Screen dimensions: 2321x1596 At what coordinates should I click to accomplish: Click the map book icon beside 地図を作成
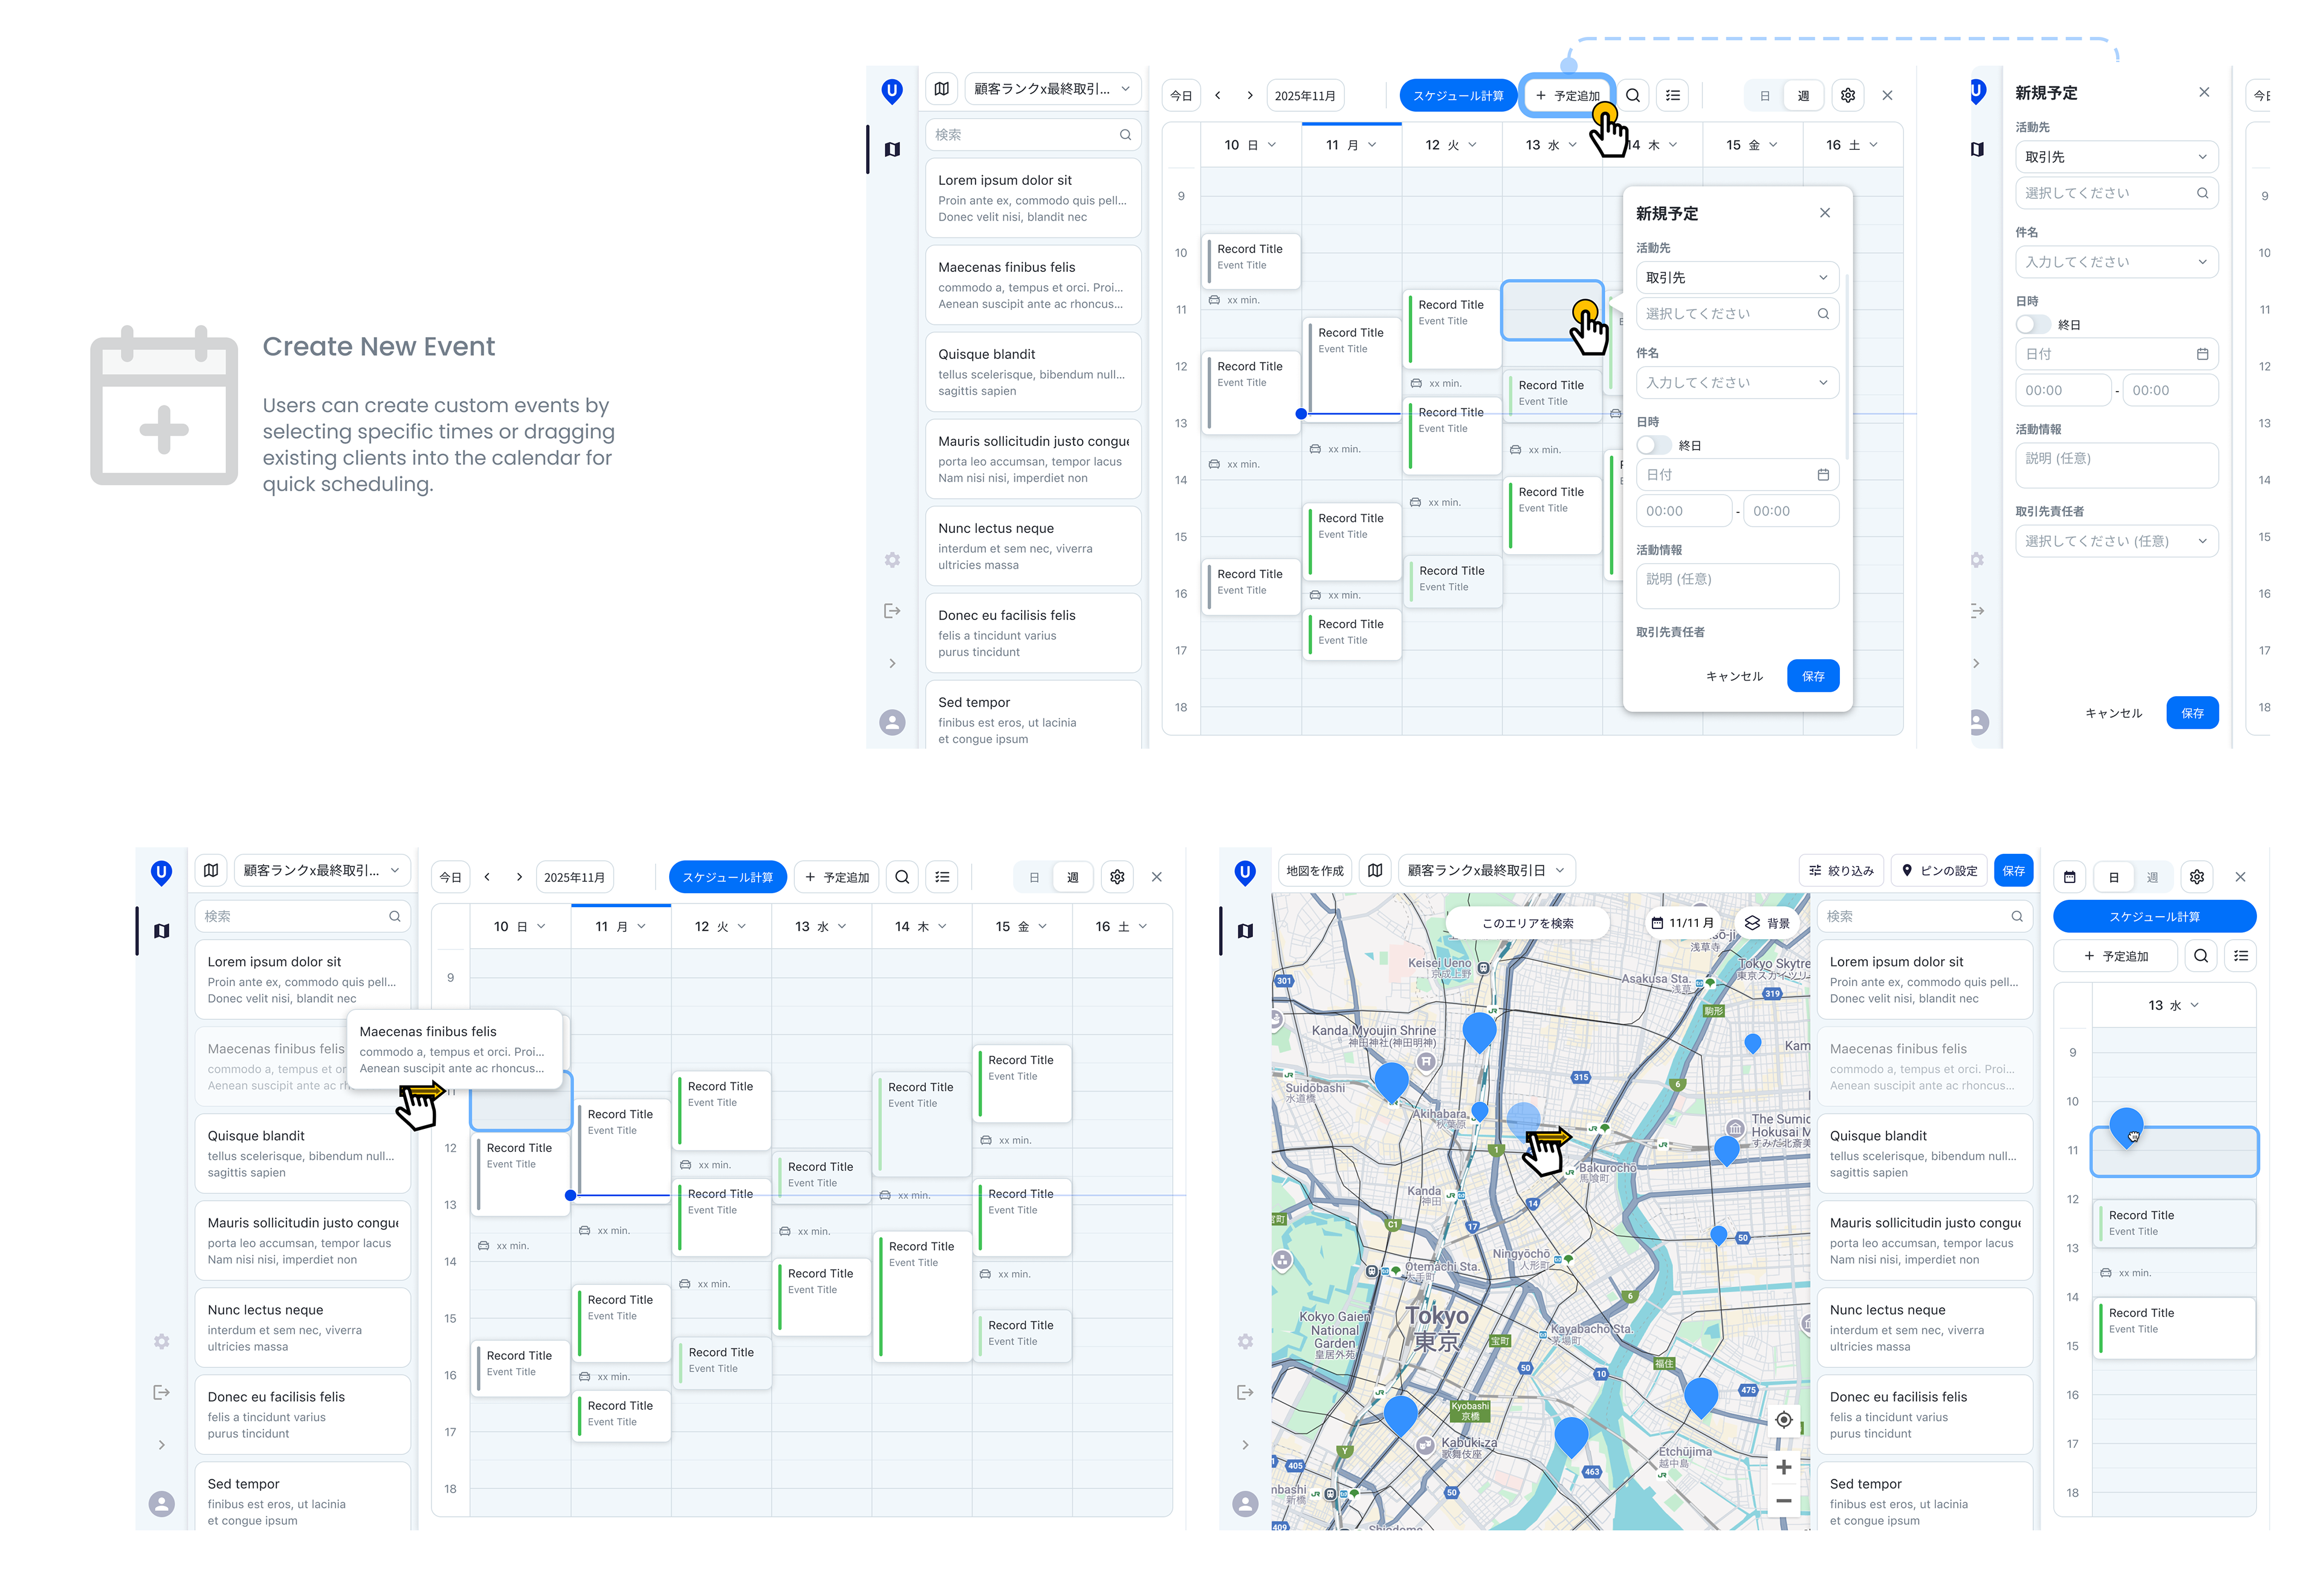pos(1375,871)
